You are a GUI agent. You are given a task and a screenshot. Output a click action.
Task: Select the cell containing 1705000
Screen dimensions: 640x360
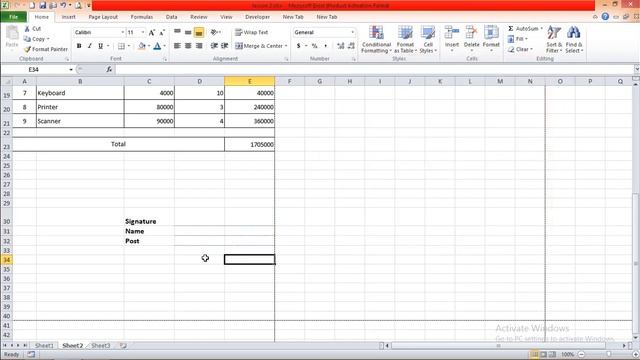click(249, 144)
